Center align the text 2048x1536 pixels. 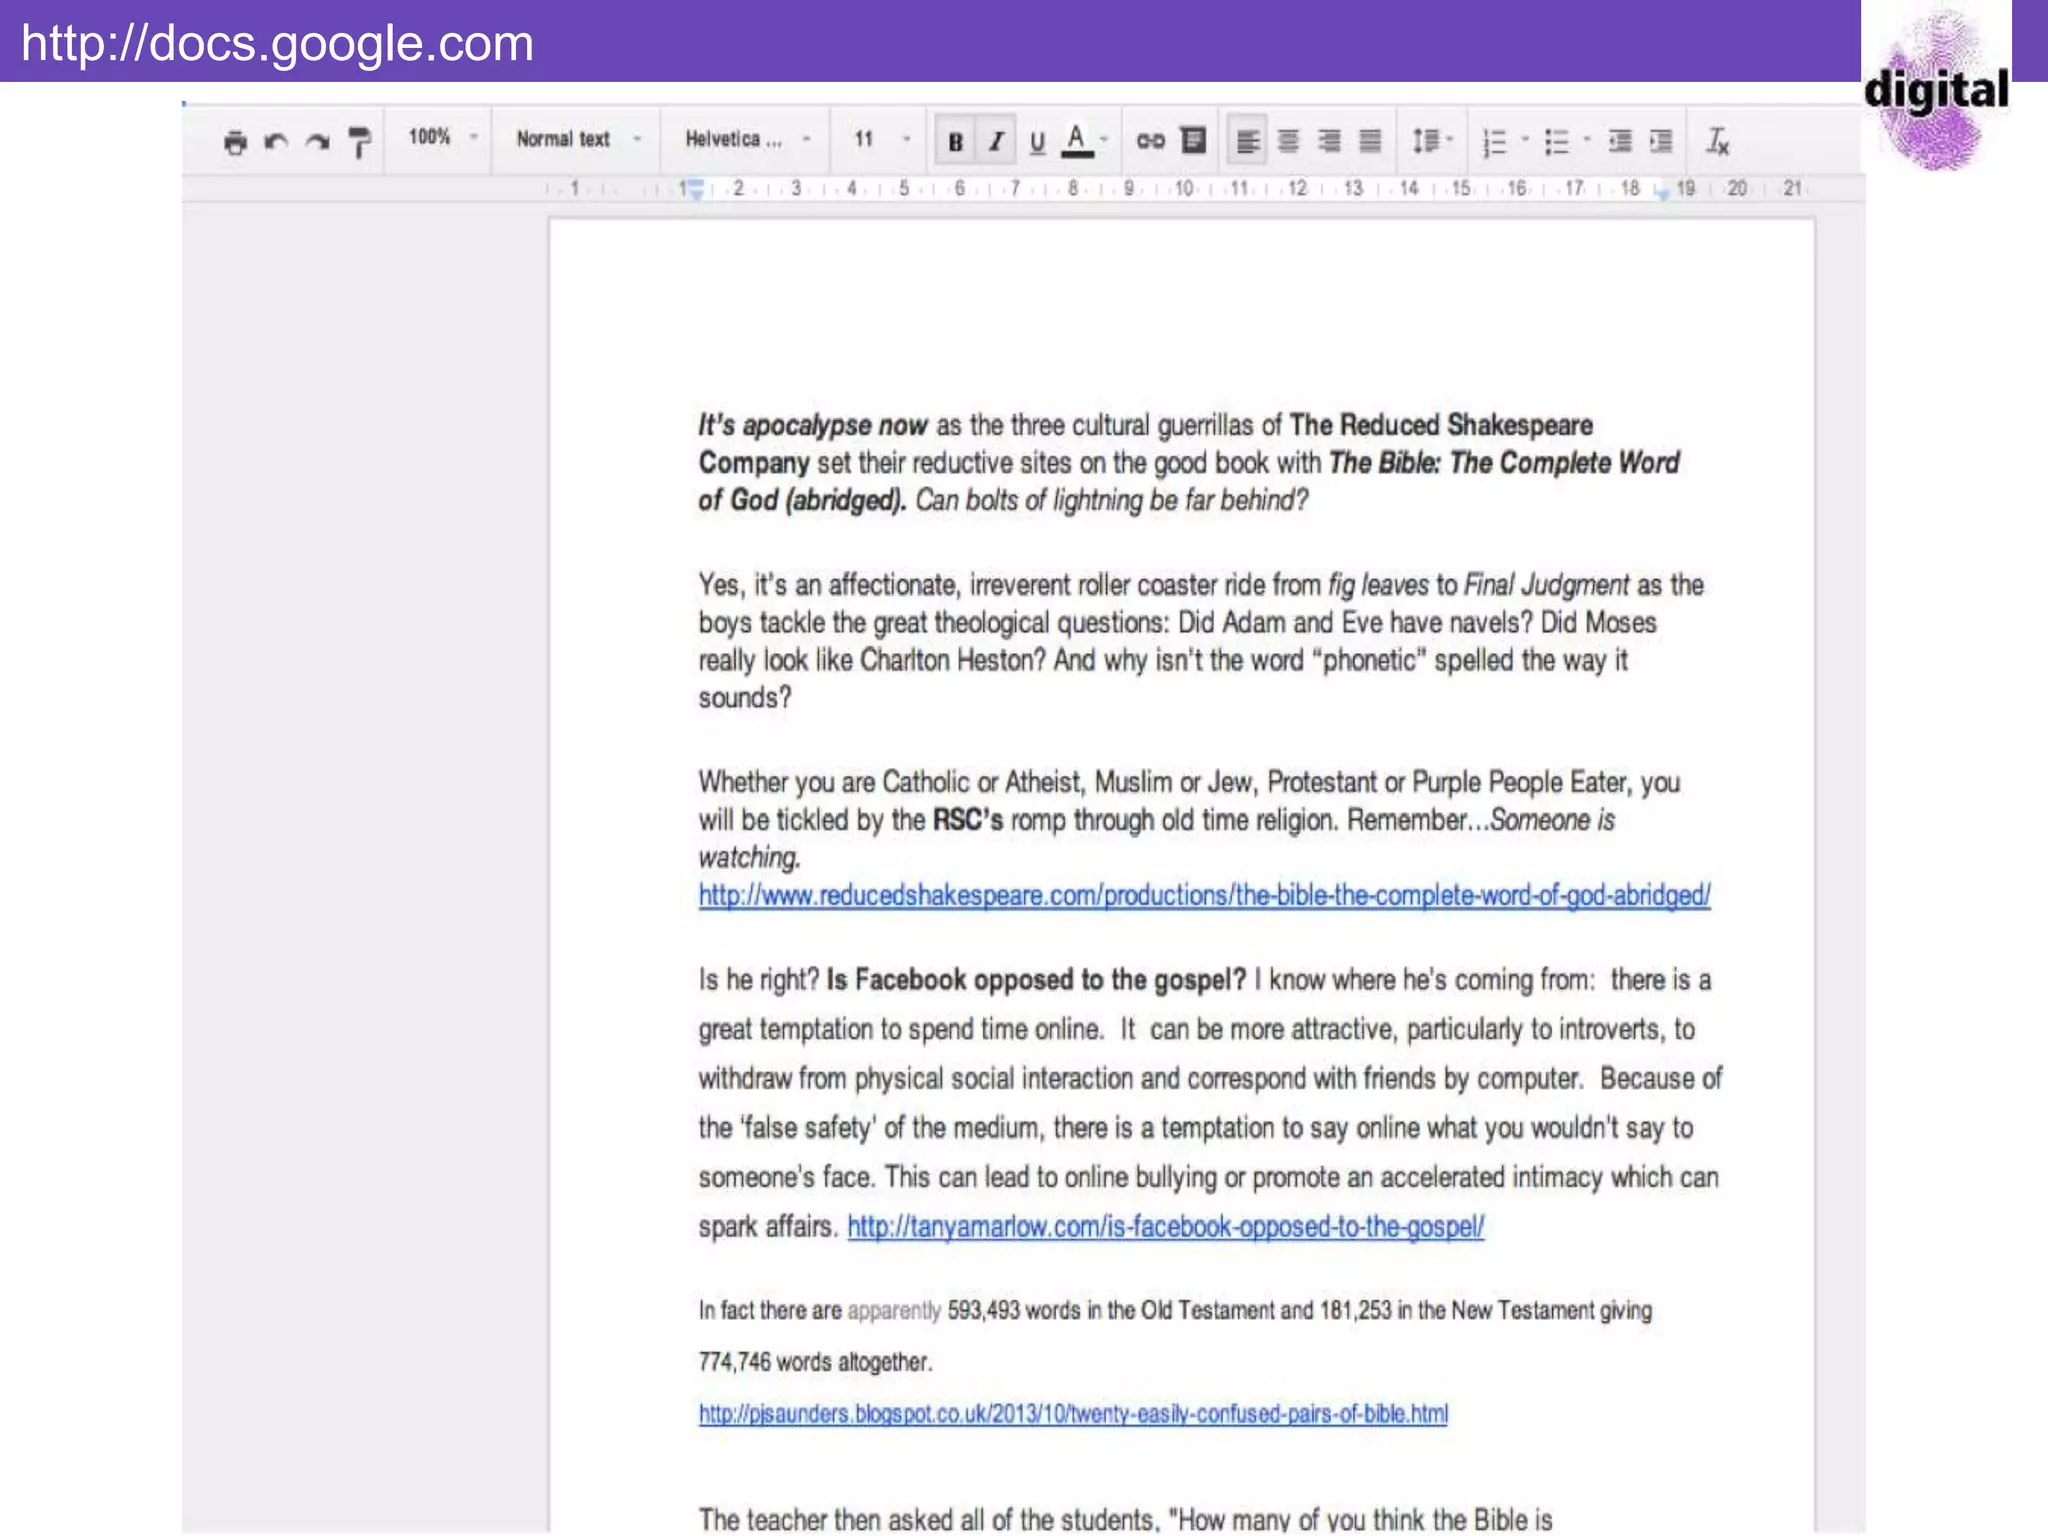pos(1288,142)
